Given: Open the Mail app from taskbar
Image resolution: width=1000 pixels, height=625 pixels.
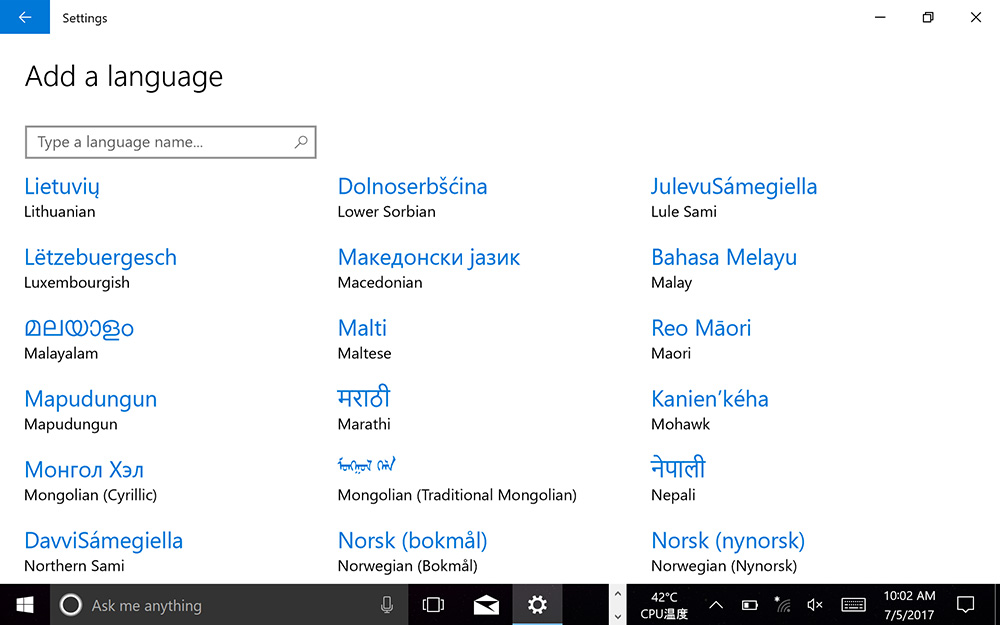Looking at the screenshot, I should click(486, 605).
